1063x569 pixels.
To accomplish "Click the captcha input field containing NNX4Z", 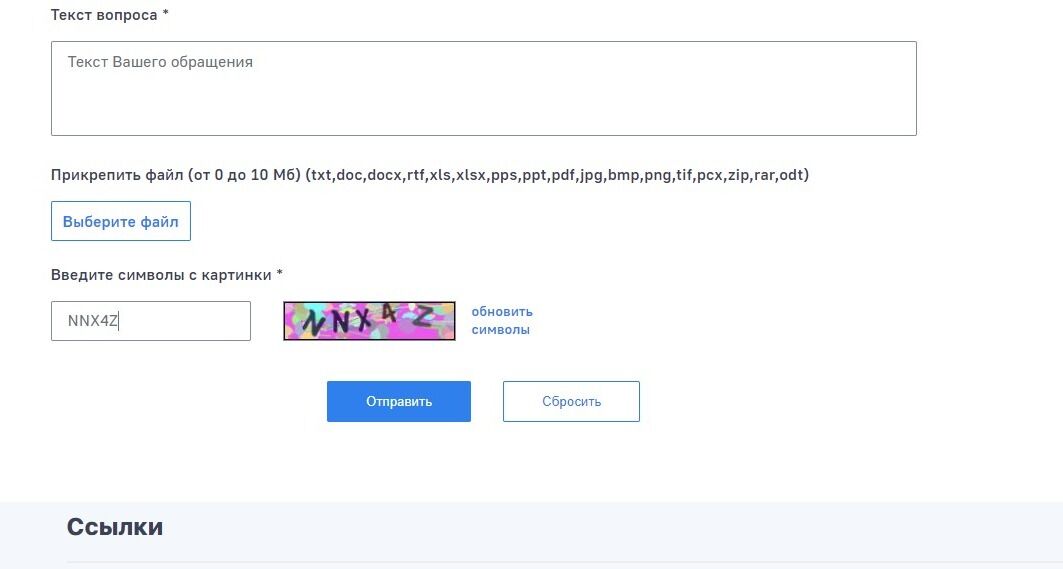I will (151, 321).
